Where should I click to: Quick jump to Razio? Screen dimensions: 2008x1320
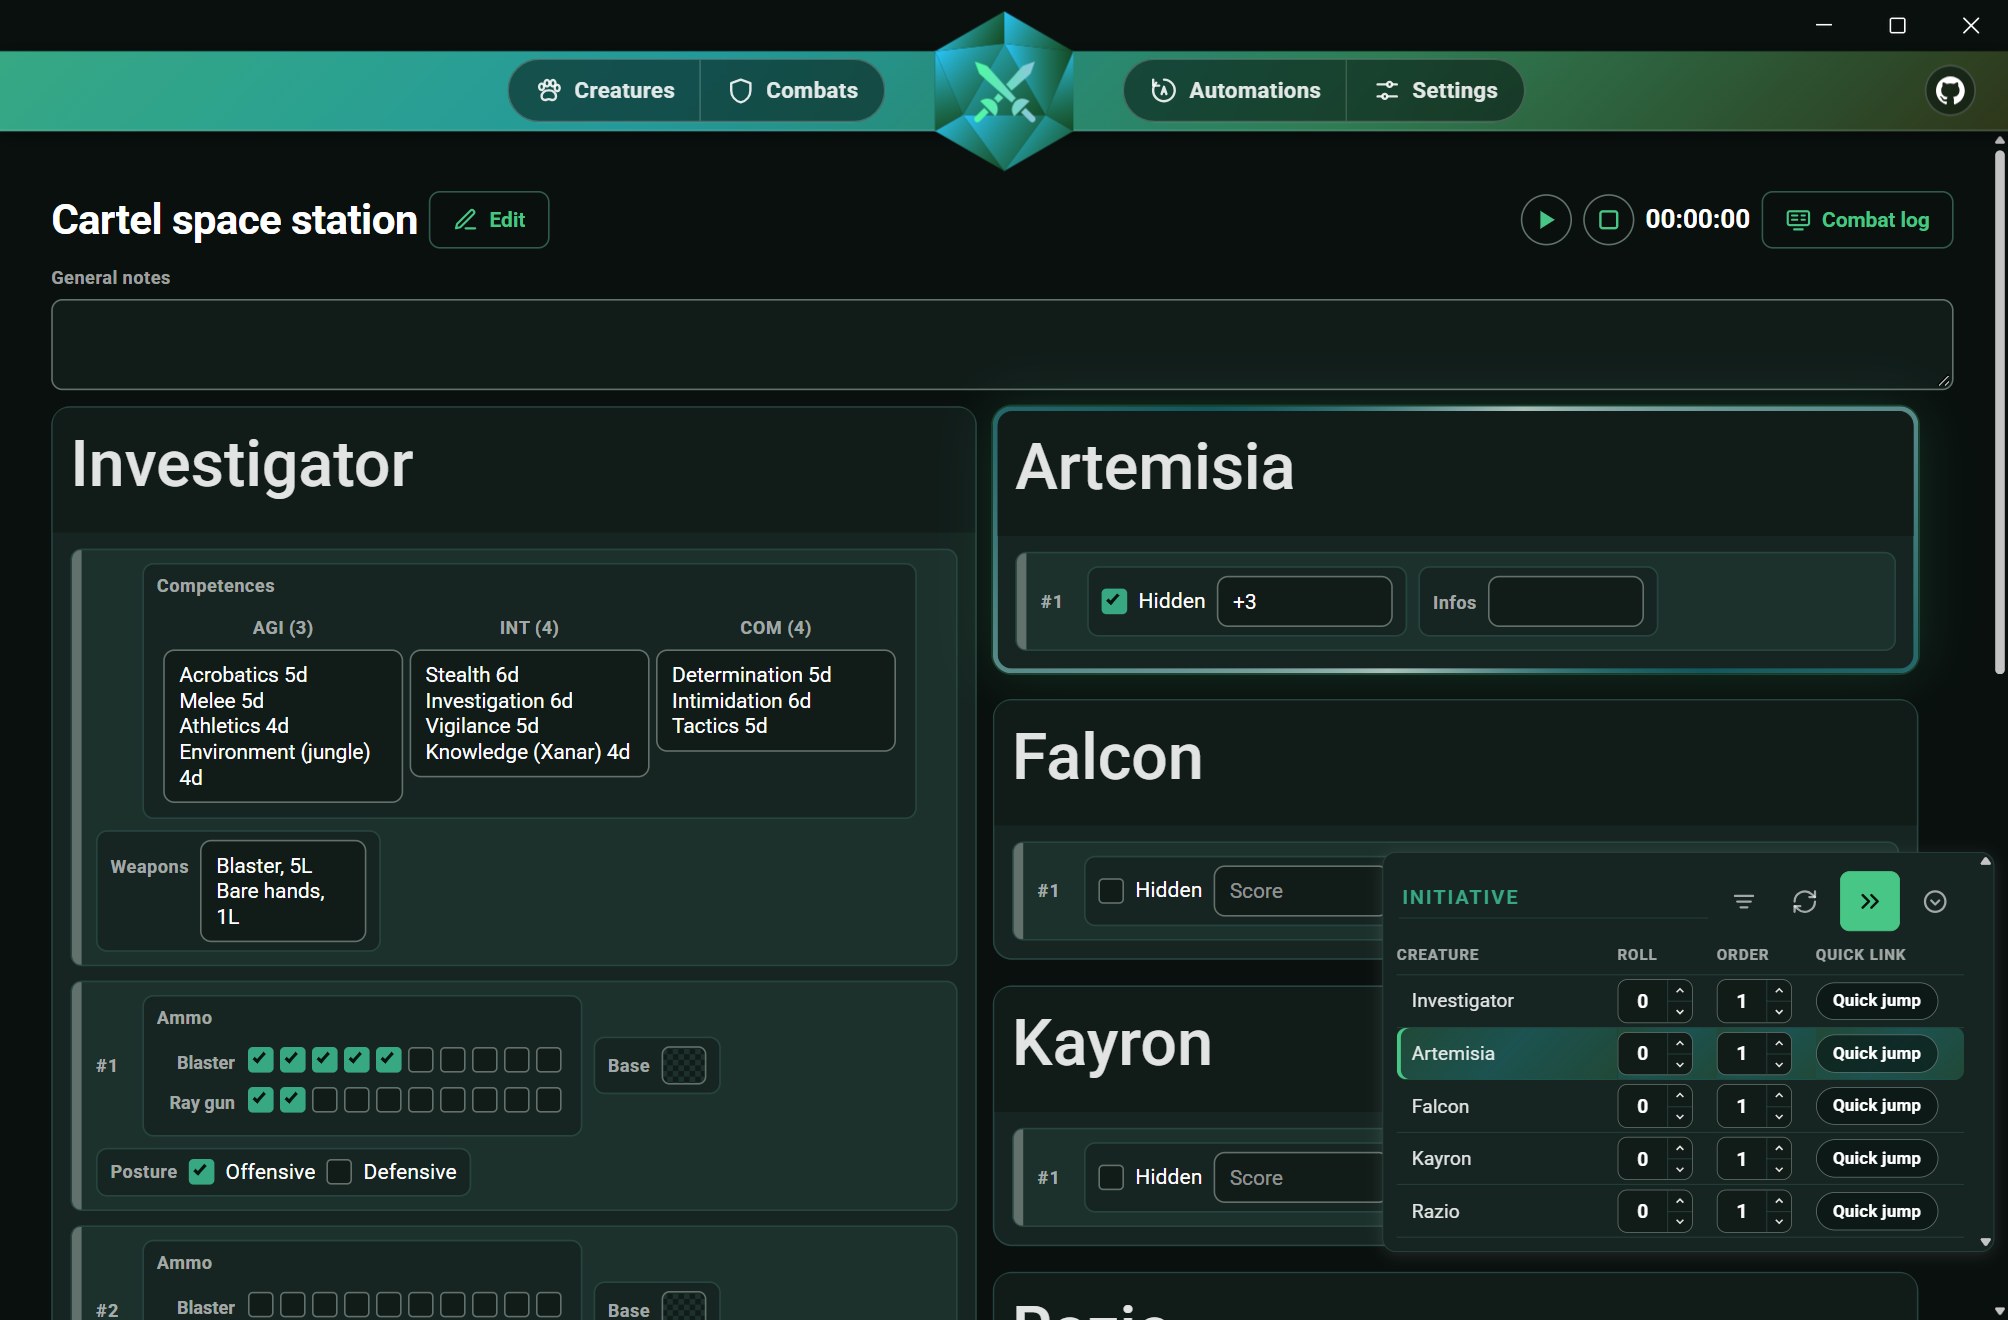click(1876, 1211)
